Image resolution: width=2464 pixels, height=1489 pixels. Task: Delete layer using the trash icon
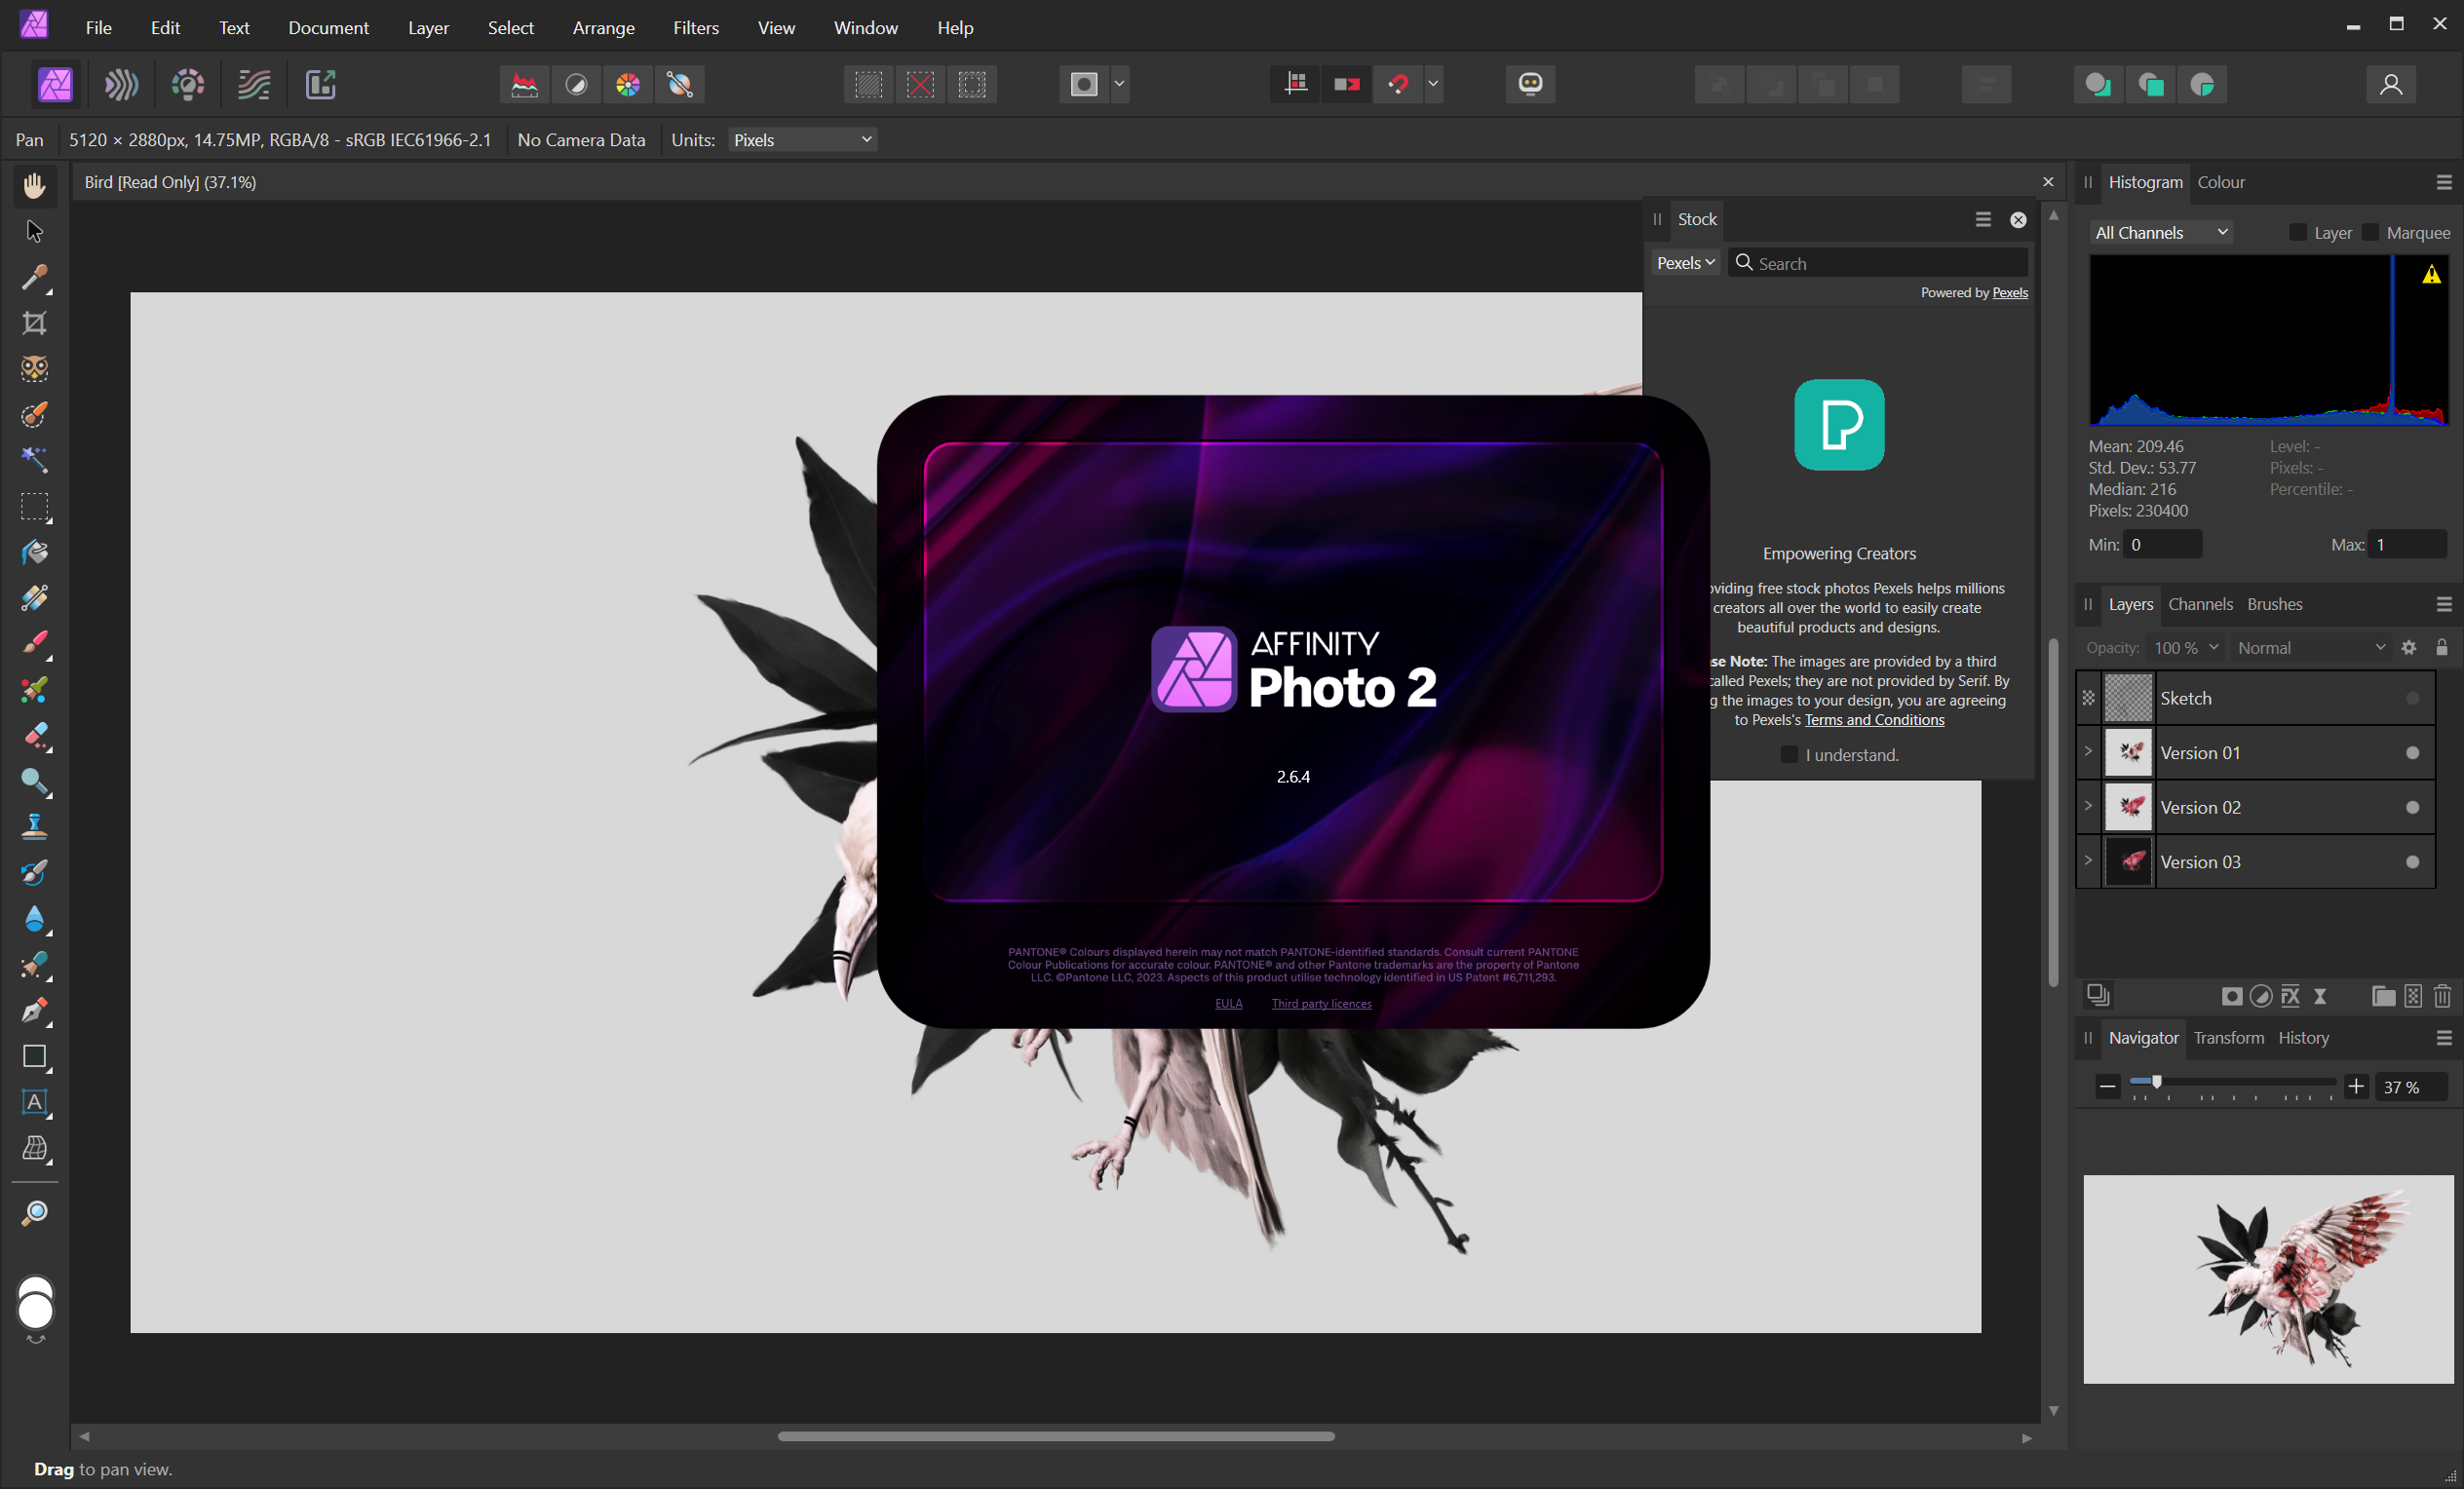pos(2442,996)
